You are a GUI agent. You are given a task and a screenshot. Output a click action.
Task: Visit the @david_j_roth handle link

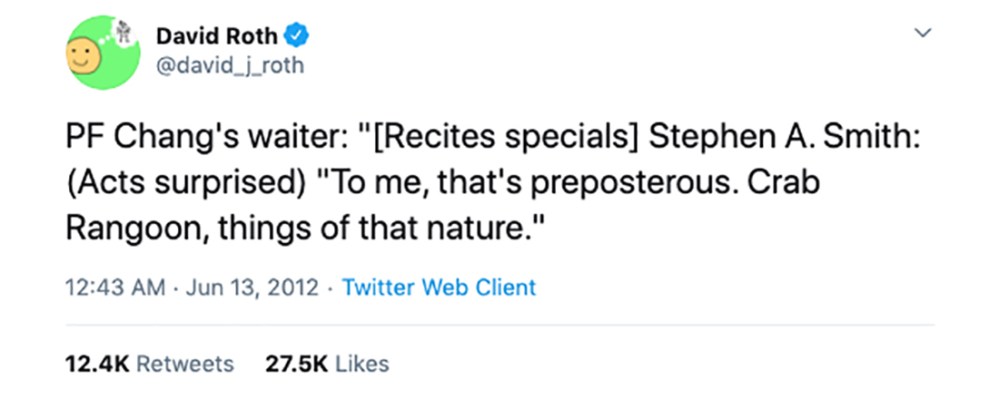(x=230, y=65)
